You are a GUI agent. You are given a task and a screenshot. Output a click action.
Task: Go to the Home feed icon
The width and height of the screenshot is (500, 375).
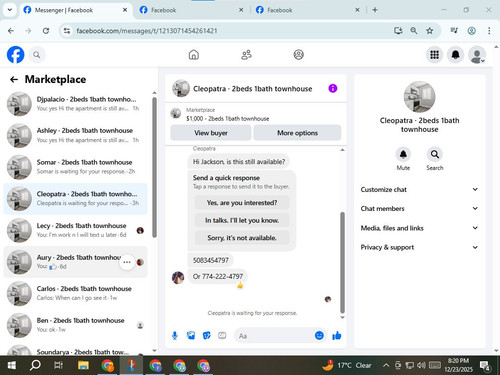point(194,55)
